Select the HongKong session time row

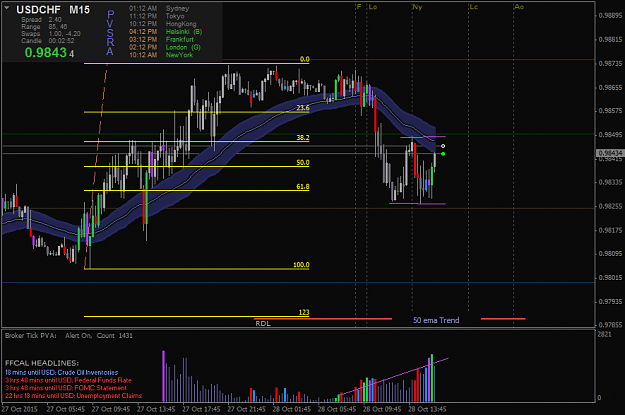click(x=163, y=24)
